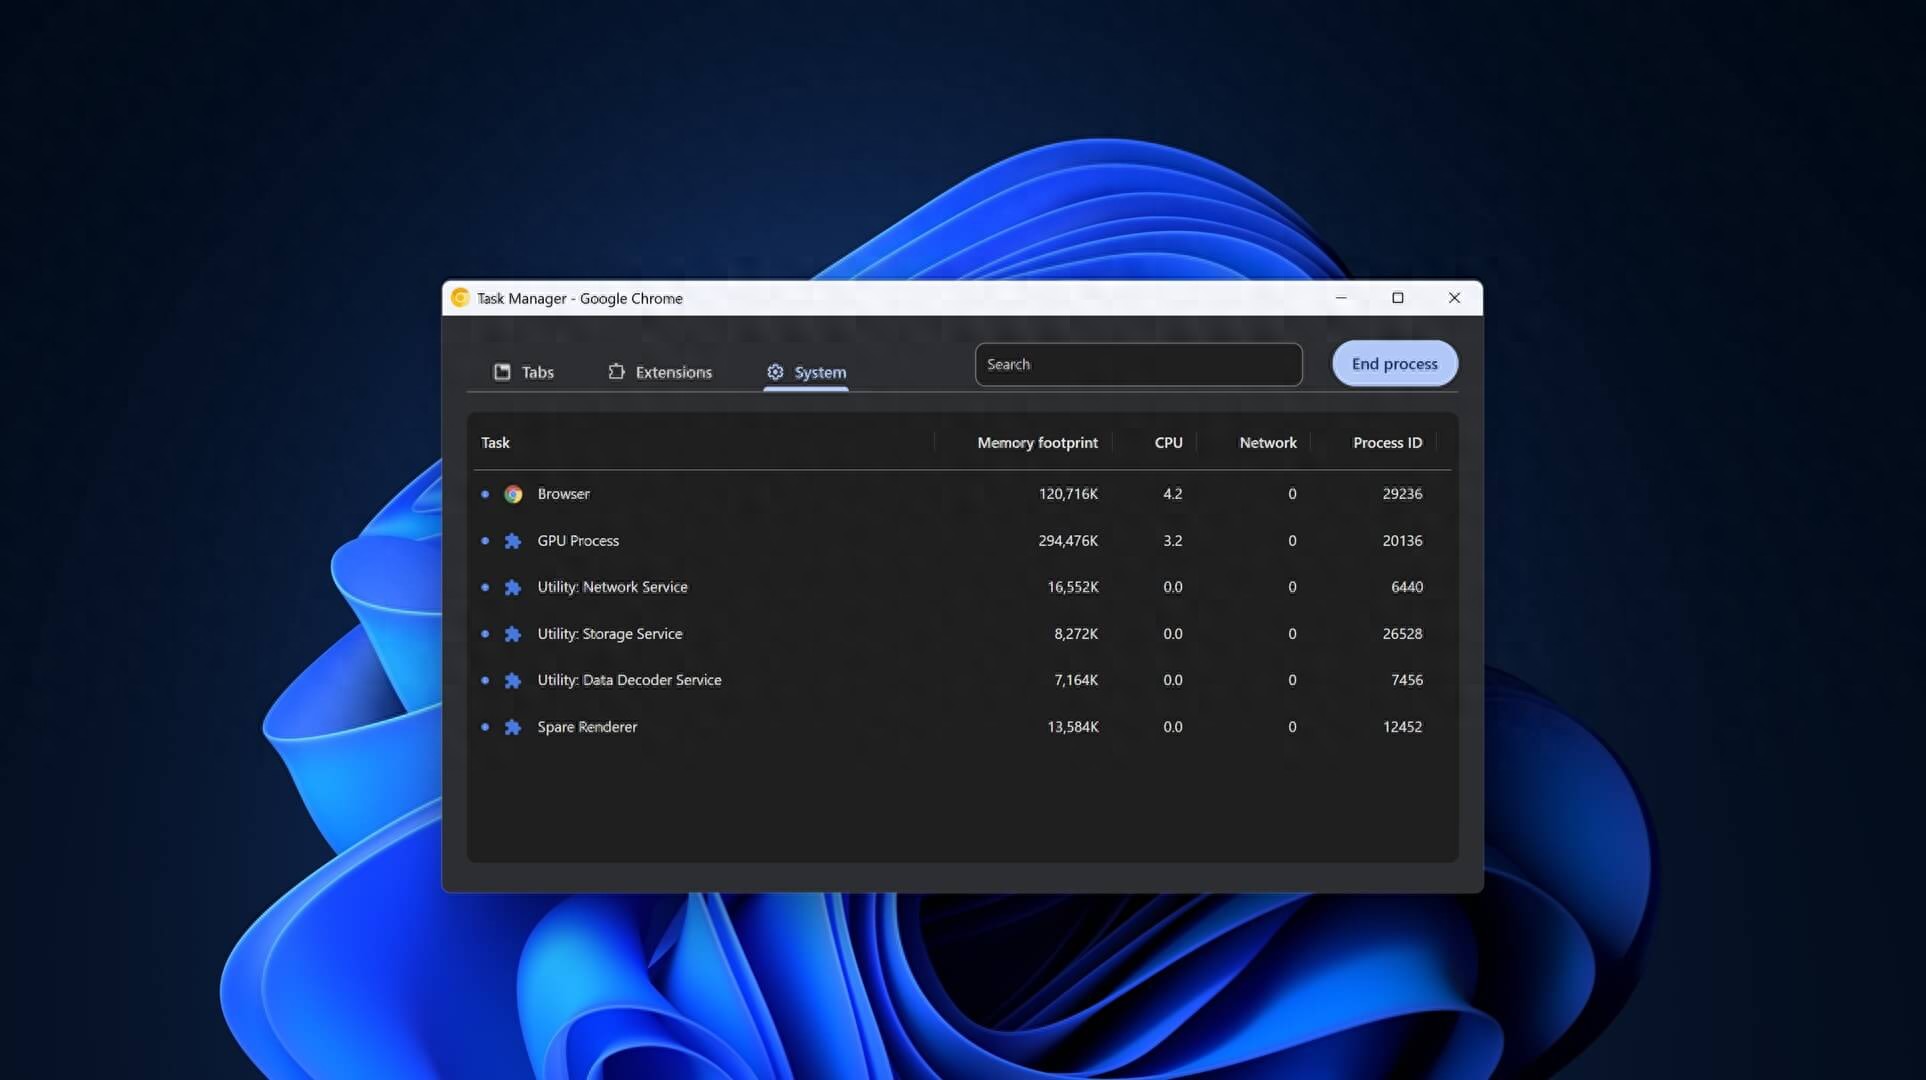Image resolution: width=1926 pixels, height=1080 pixels.
Task: Click the blue dot in the Browser row
Action: [485, 494]
